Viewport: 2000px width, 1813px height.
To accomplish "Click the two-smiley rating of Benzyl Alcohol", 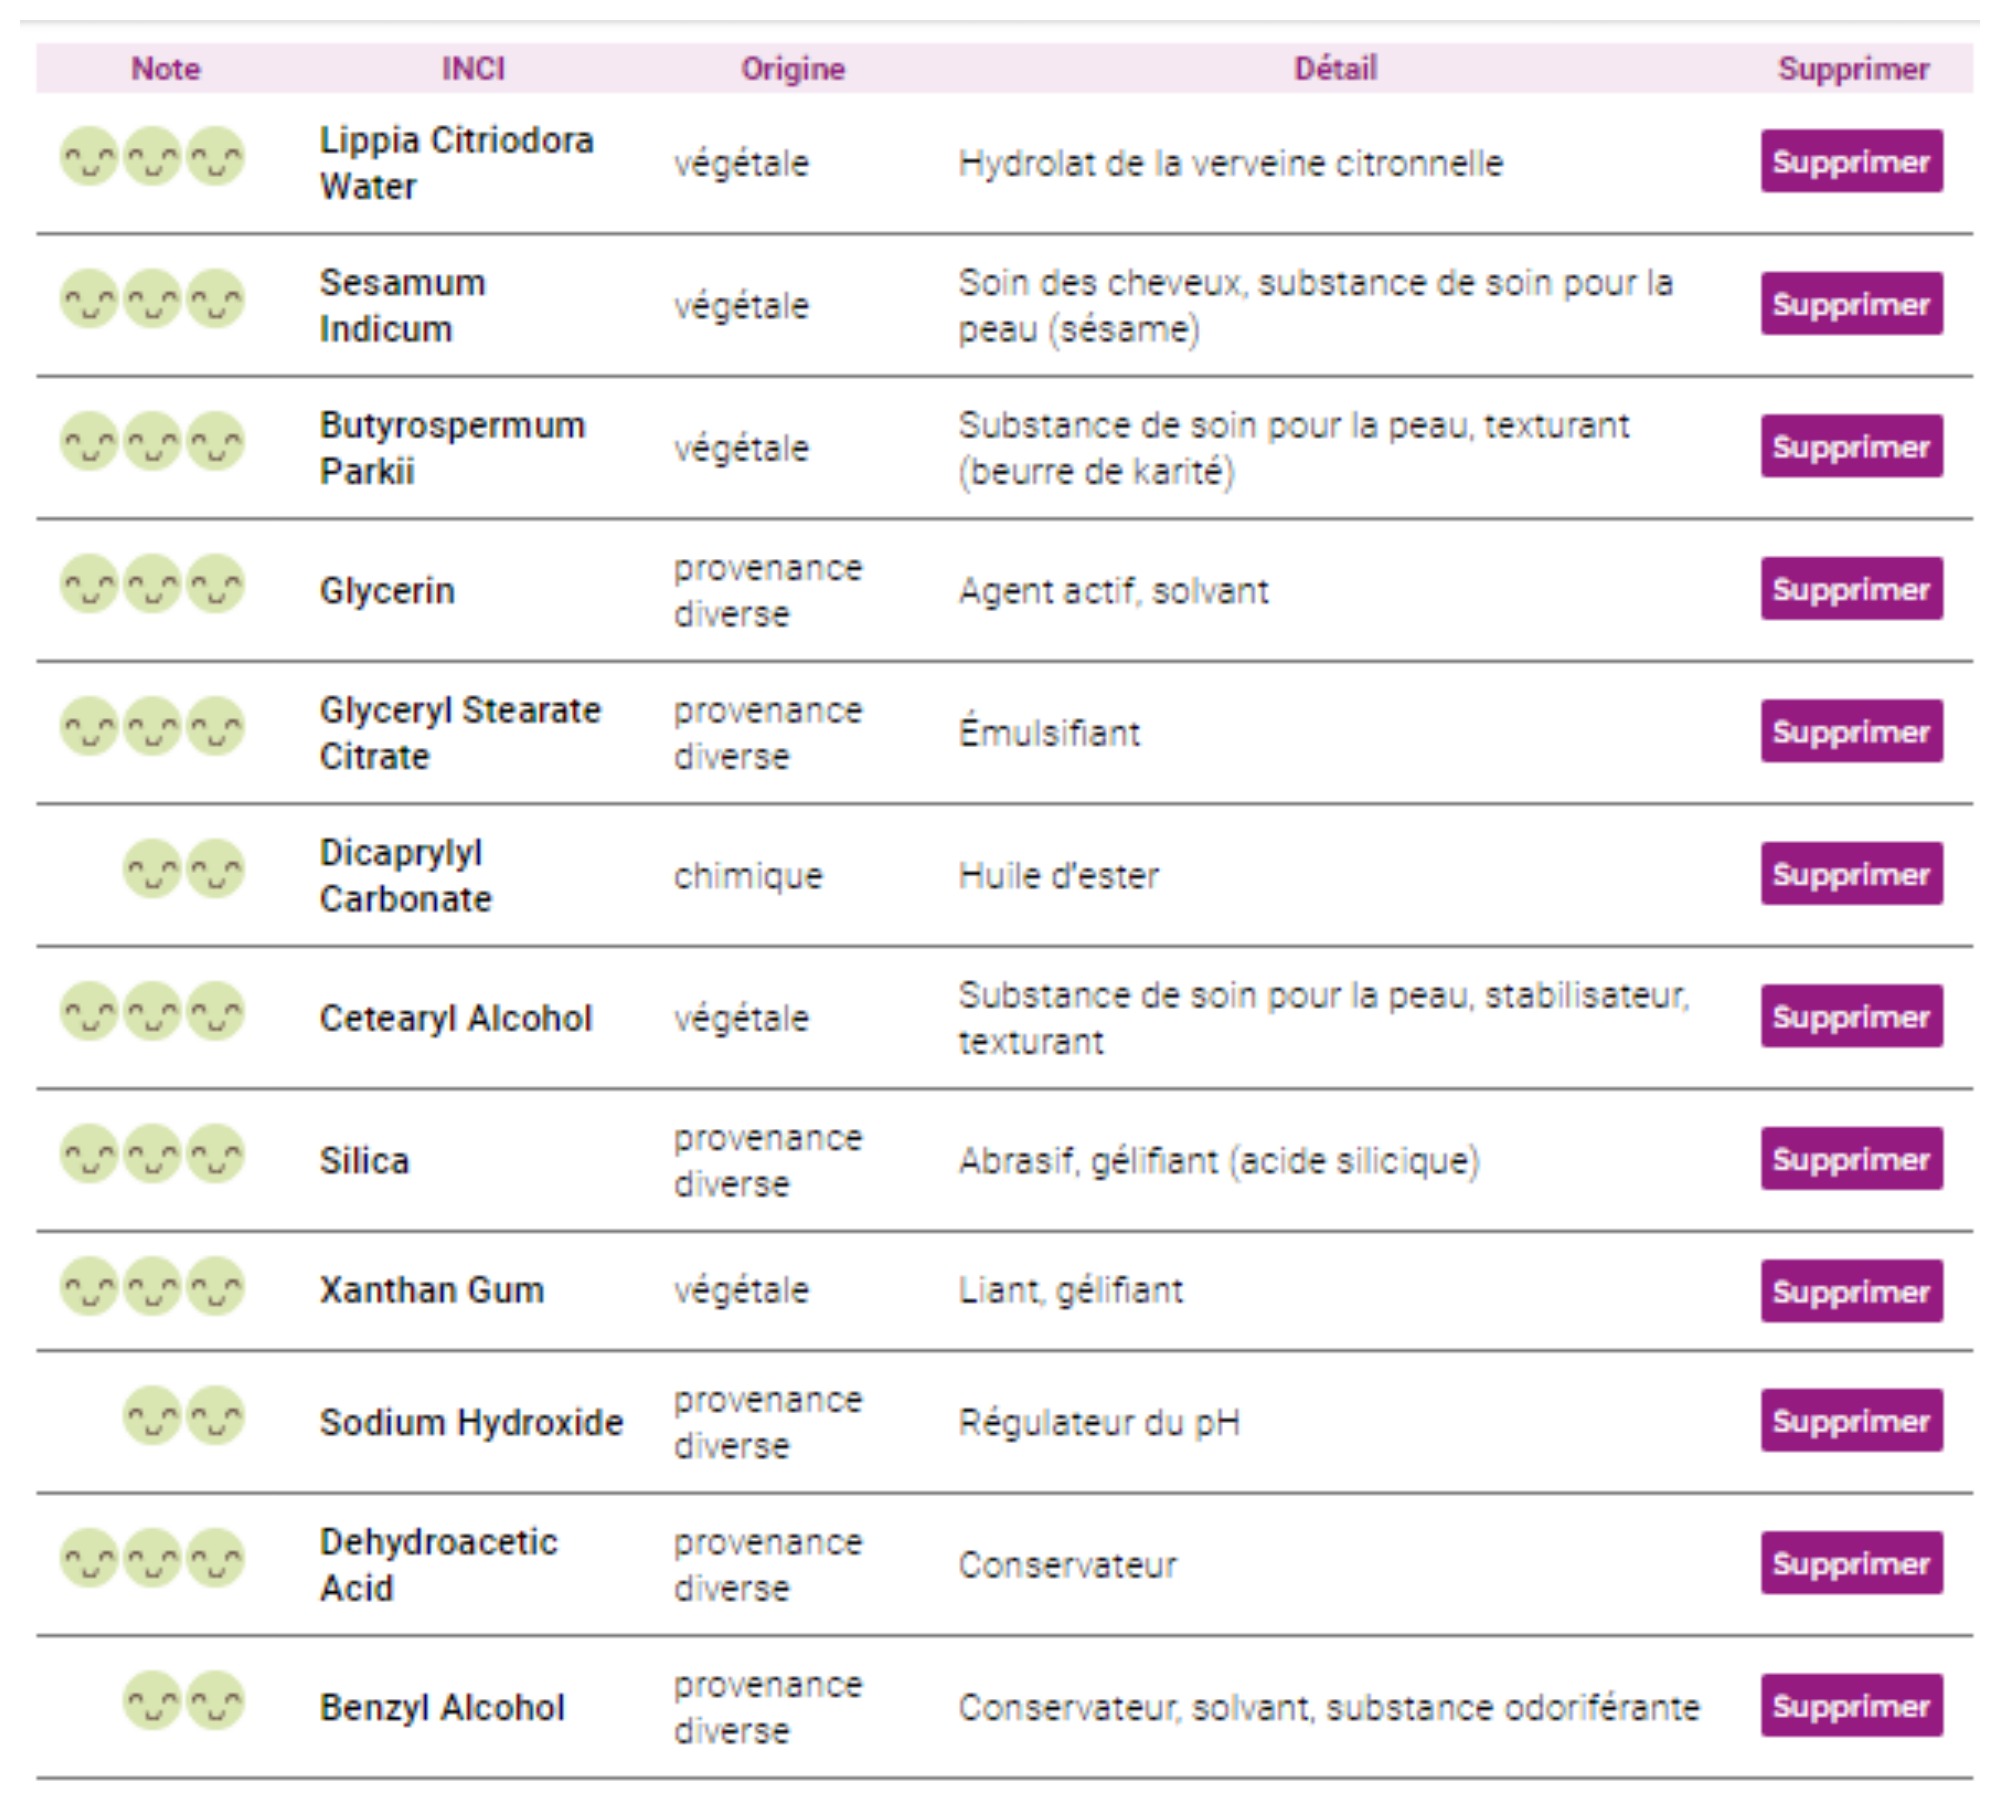I will (x=184, y=1700).
